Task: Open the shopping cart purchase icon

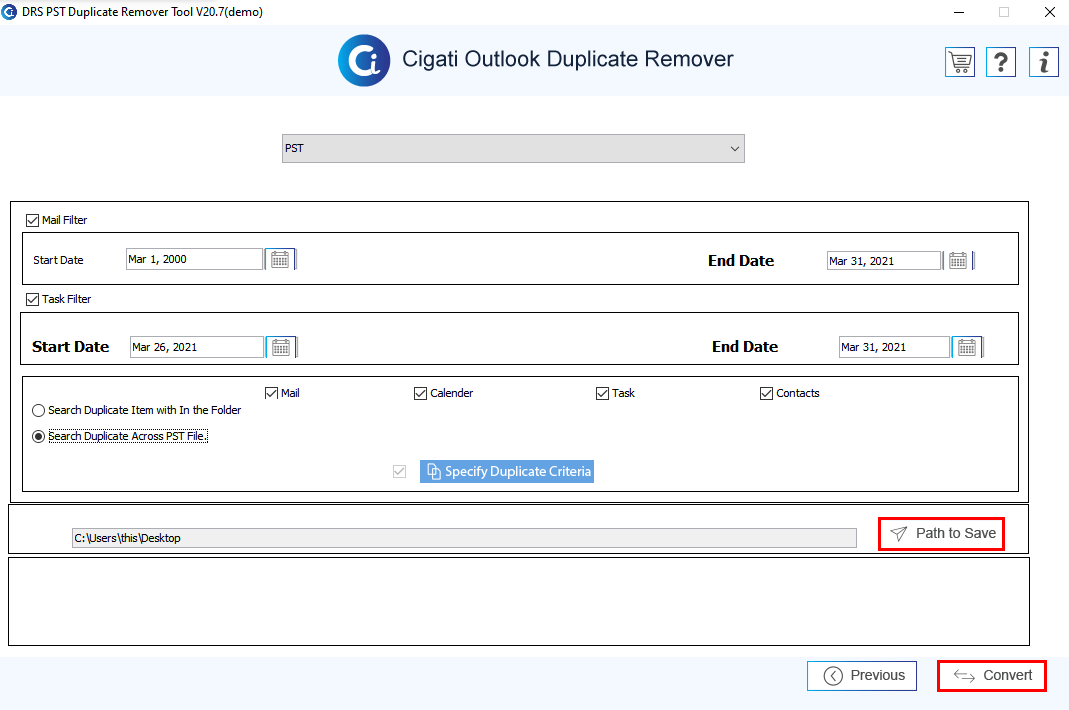Action: (x=960, y=63)
